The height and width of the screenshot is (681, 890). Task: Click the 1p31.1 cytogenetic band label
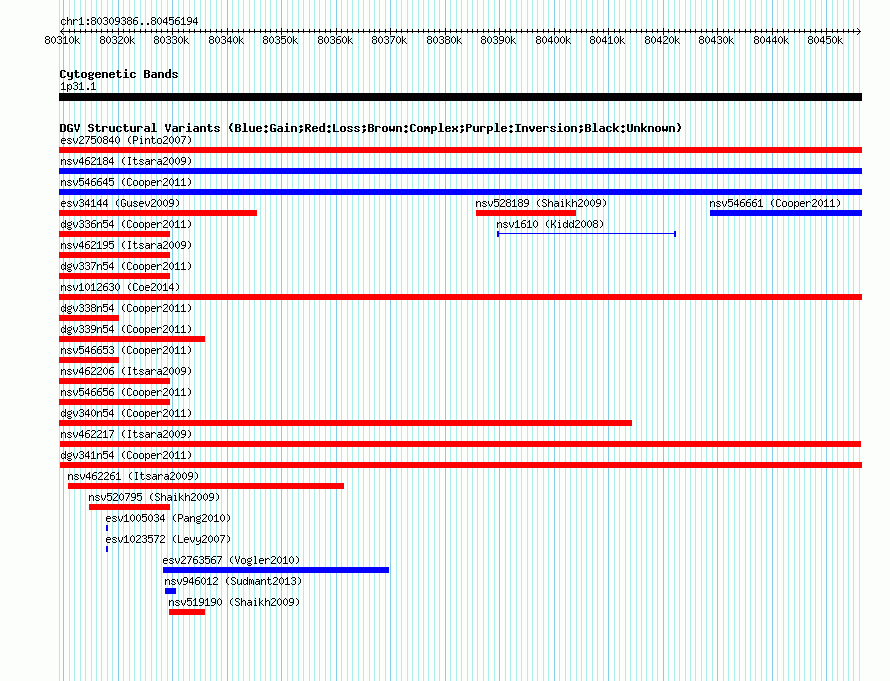tap(78, 86)
